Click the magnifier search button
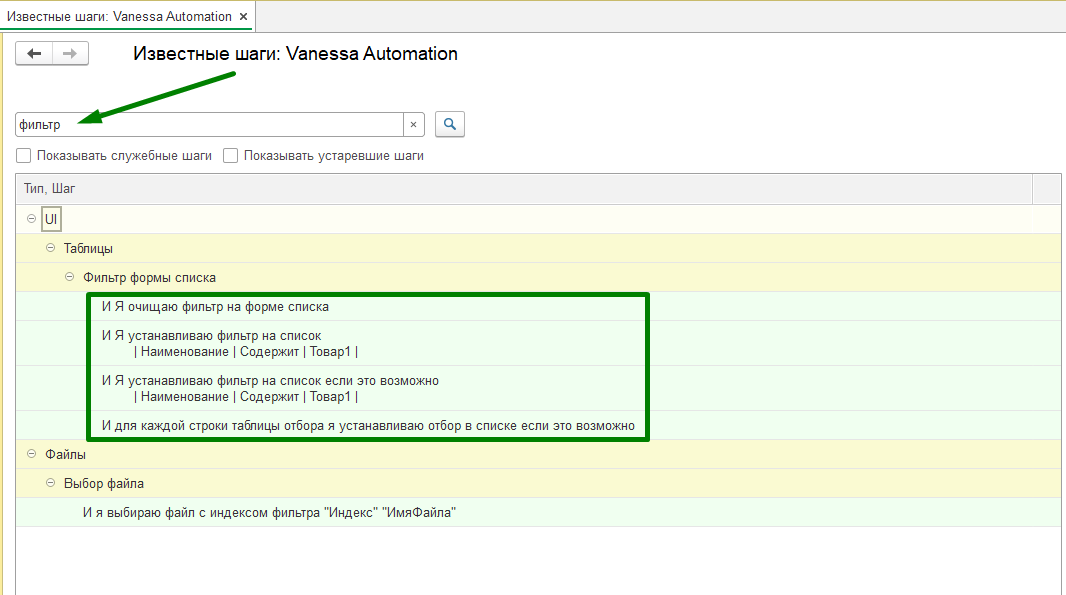 click(449, 124)
